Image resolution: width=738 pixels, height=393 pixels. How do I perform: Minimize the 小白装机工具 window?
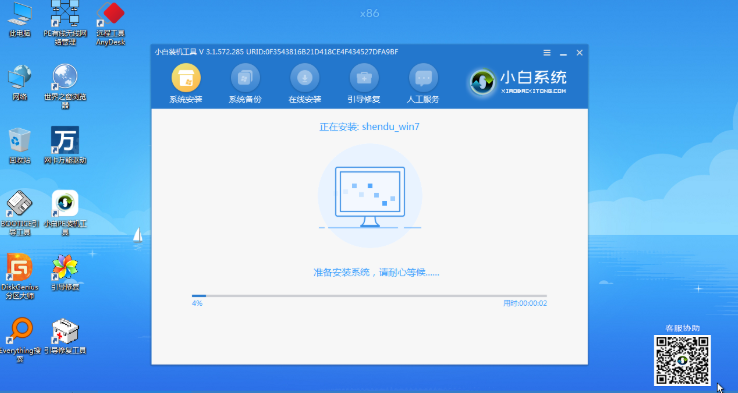click(x=563, y=53)
